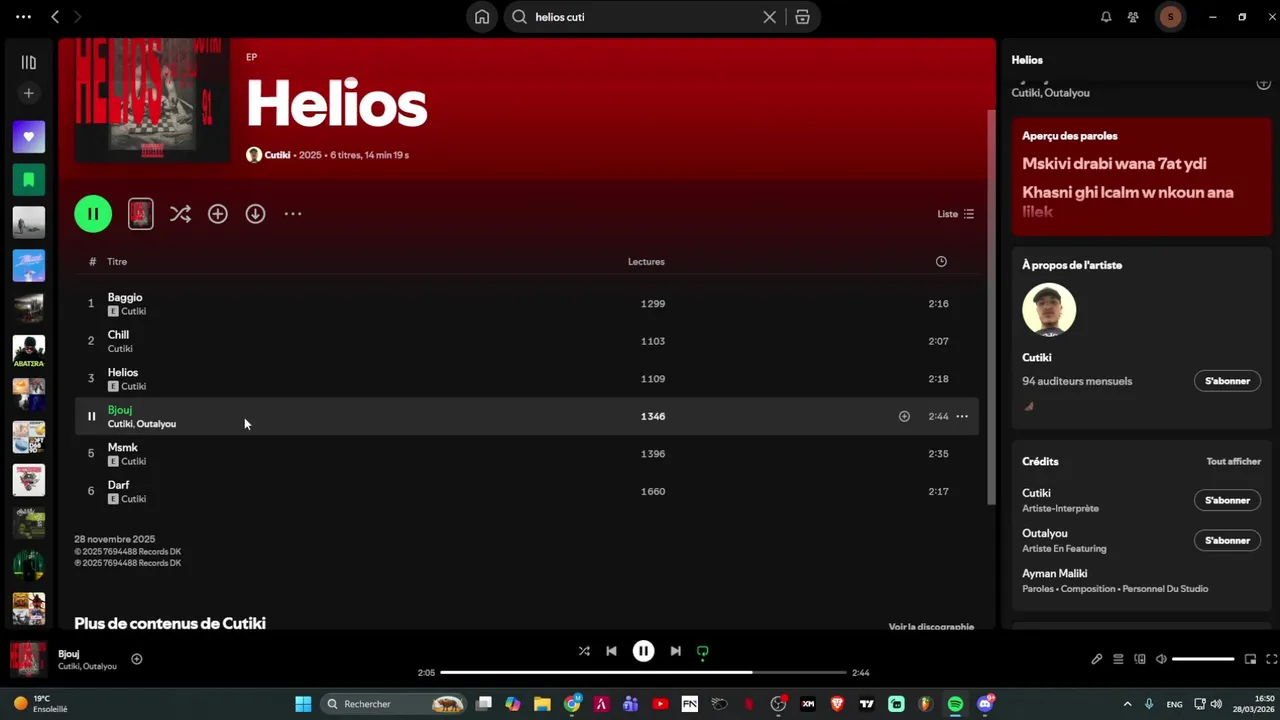This screenshot has height=720, width=1280.
Task: Add Bjouj to Liked Songs
Action: [904, 416]
